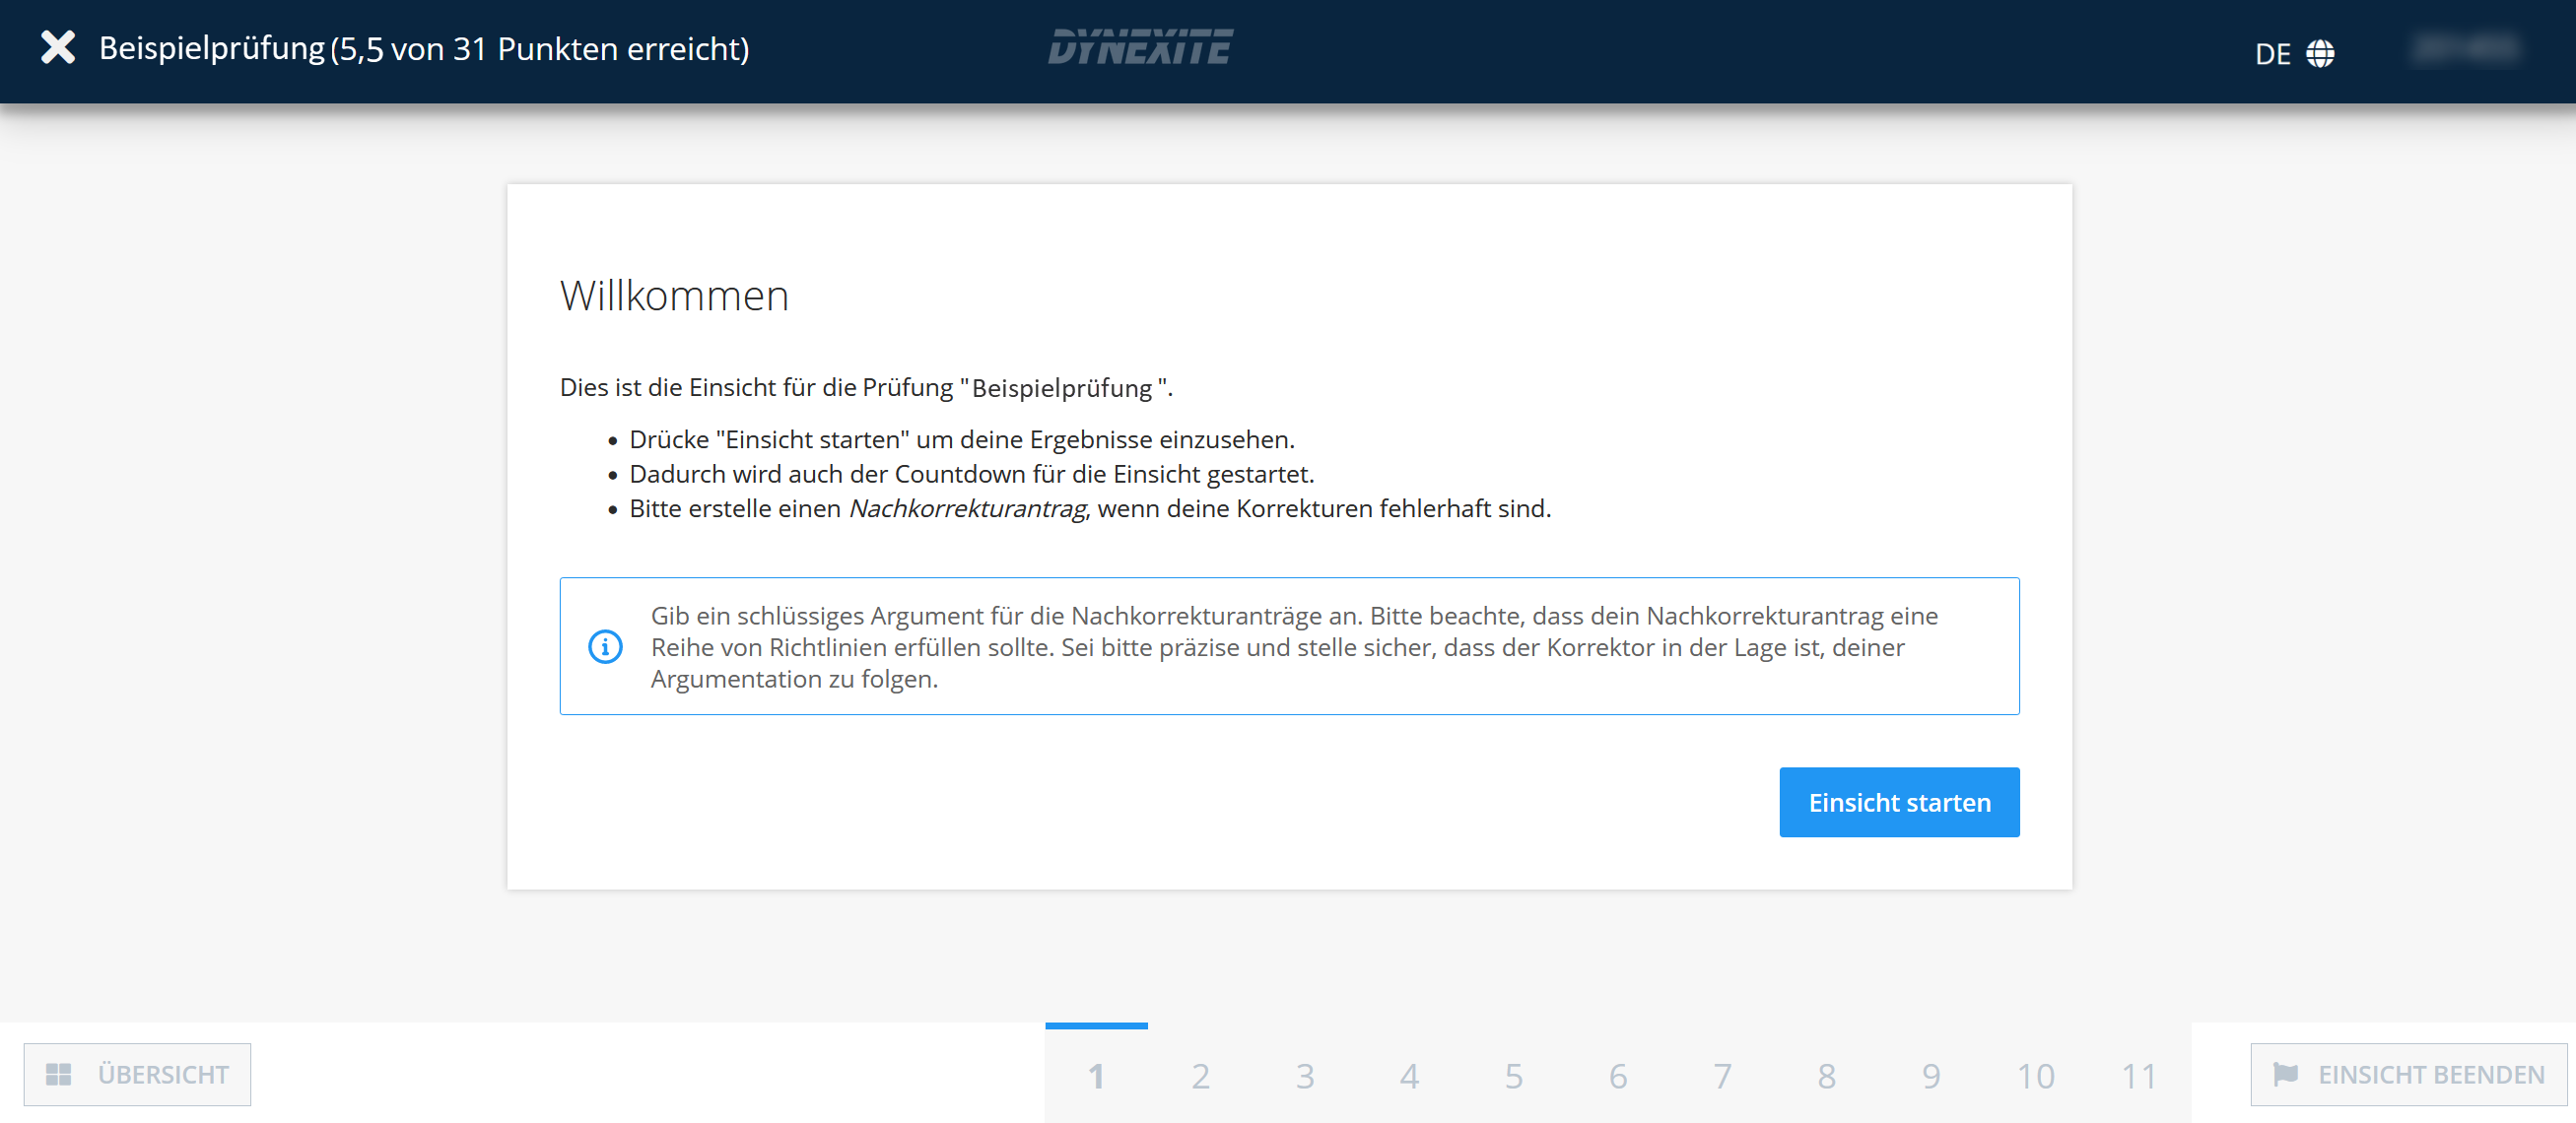
Task: Click the flag icon on Einsicht beenden
Action: 2285,1074
